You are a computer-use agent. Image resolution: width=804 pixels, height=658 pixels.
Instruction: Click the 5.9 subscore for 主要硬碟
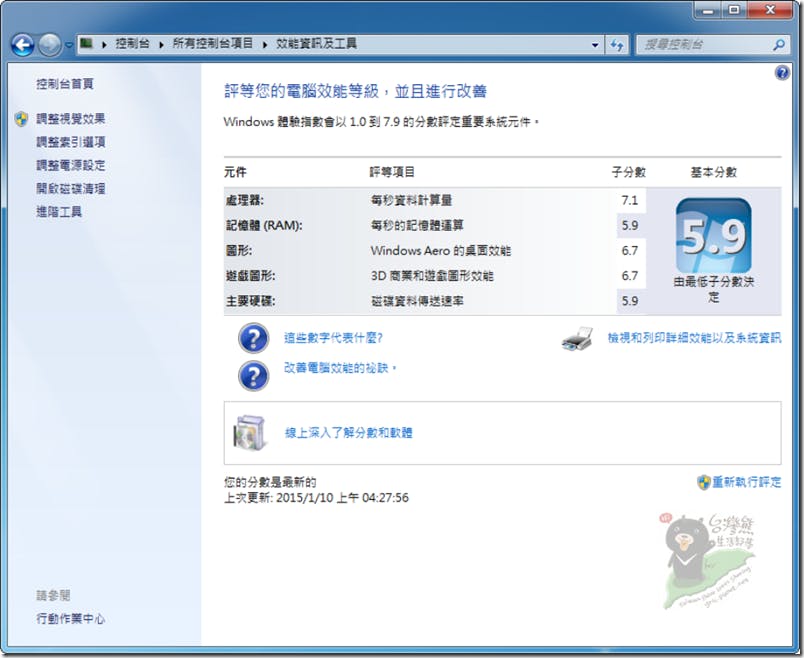tap(630, 301)
